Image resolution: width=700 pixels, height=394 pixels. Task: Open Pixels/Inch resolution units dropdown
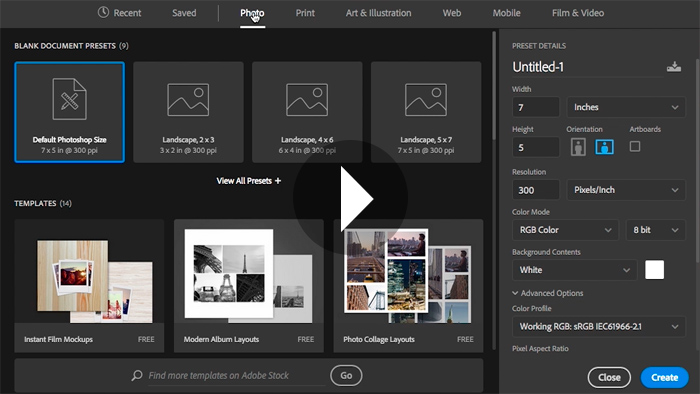[x=626, y=190]
